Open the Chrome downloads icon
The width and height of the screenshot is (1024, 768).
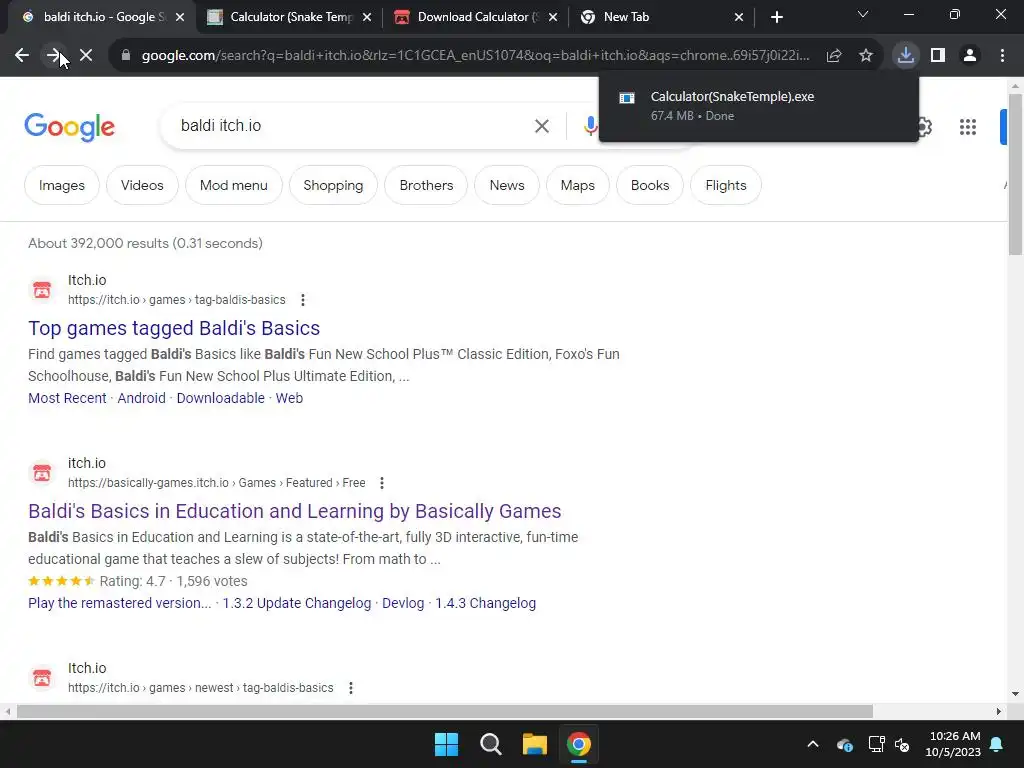pos(906,56)
